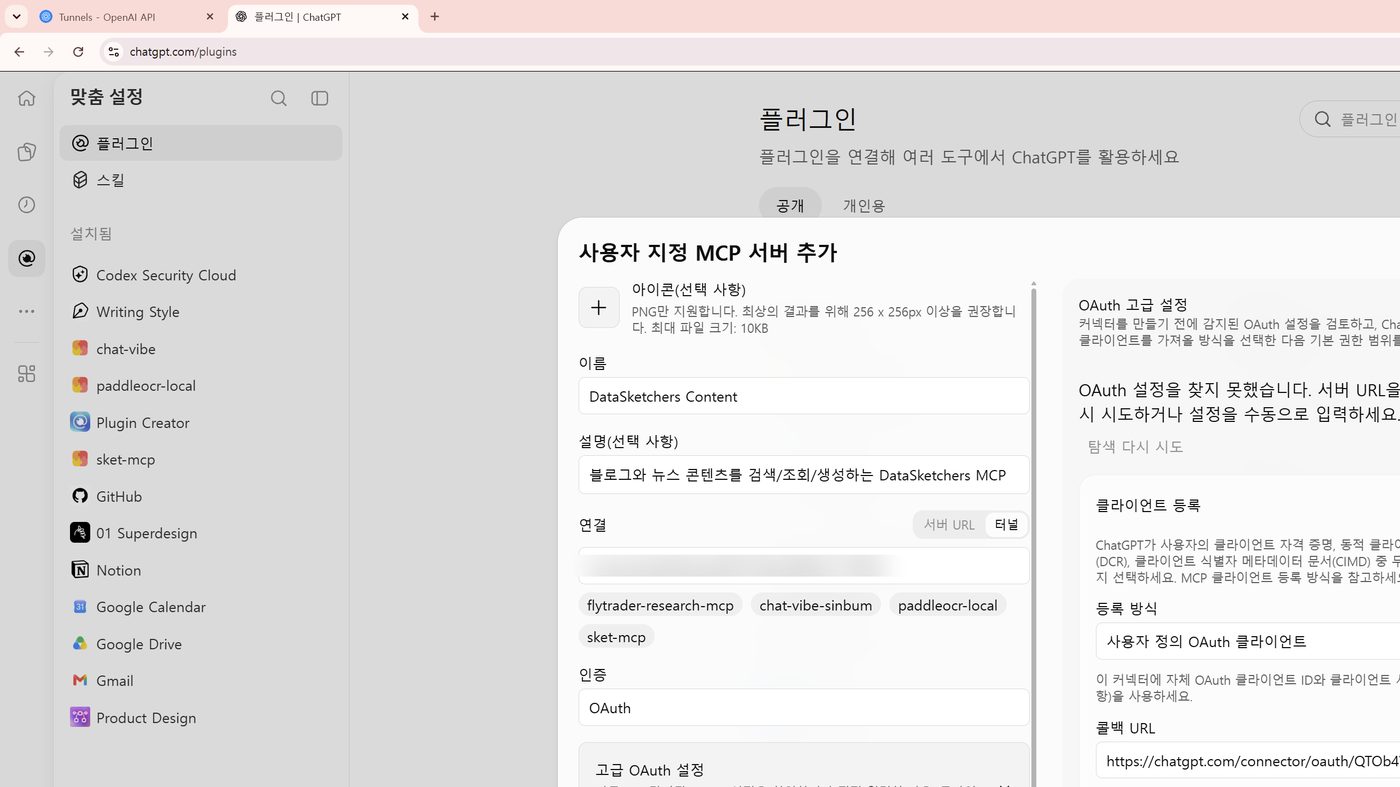Open the 인증 OAuth dropdown

pyautogui.click(x=804, y=708)
